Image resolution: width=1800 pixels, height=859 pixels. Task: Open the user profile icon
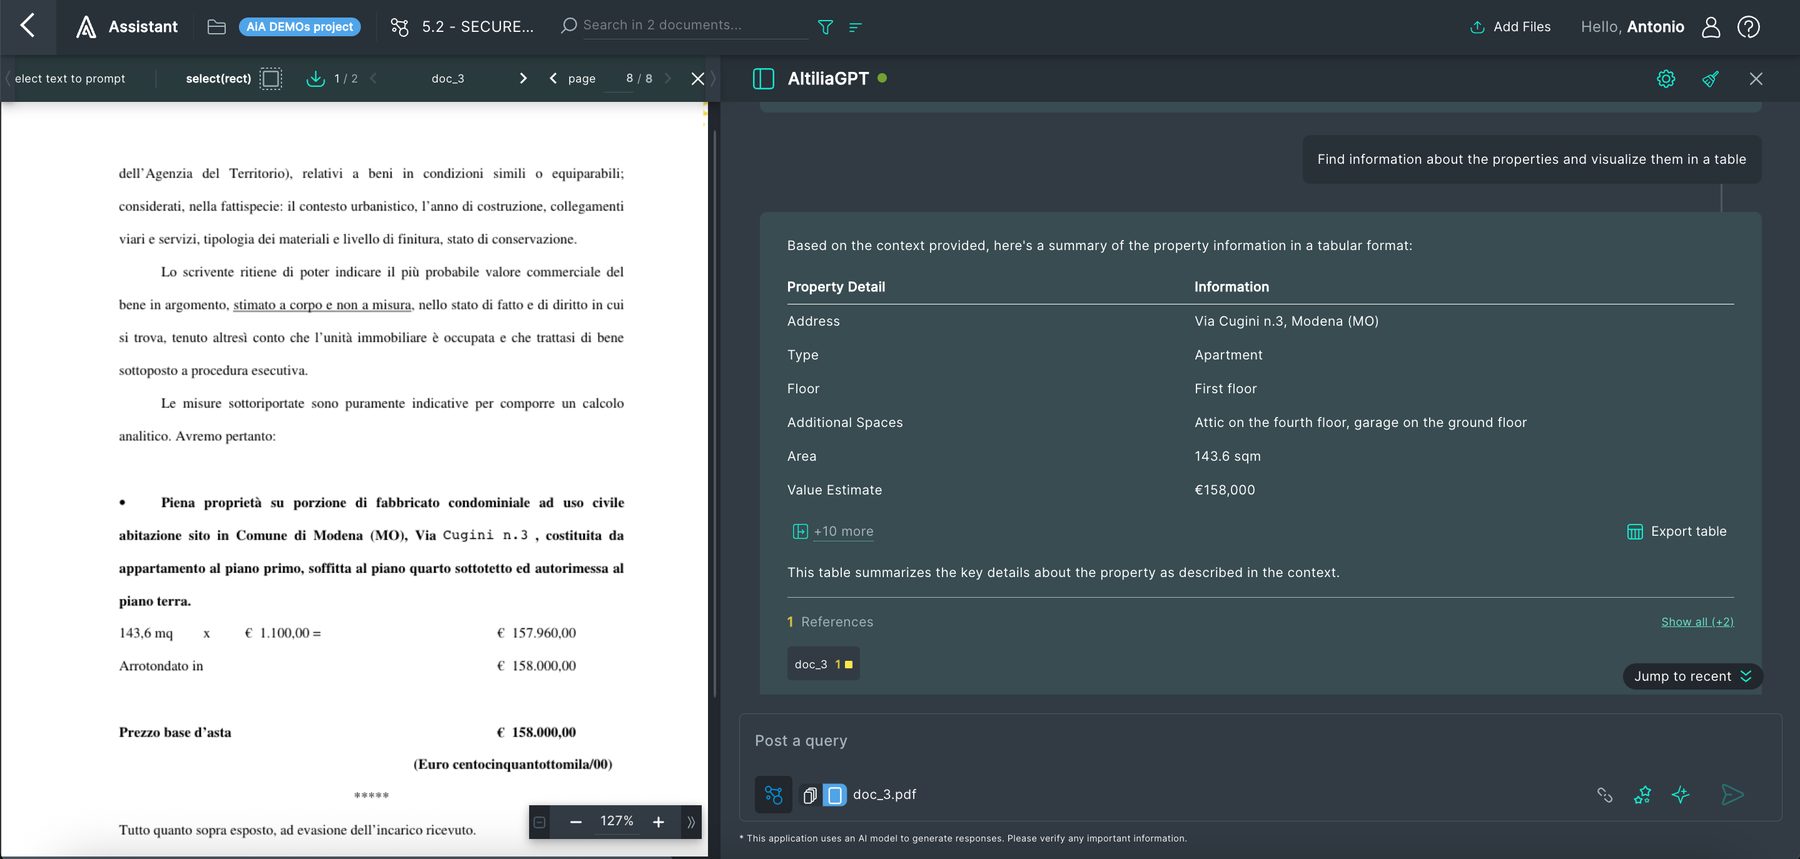1711,27
